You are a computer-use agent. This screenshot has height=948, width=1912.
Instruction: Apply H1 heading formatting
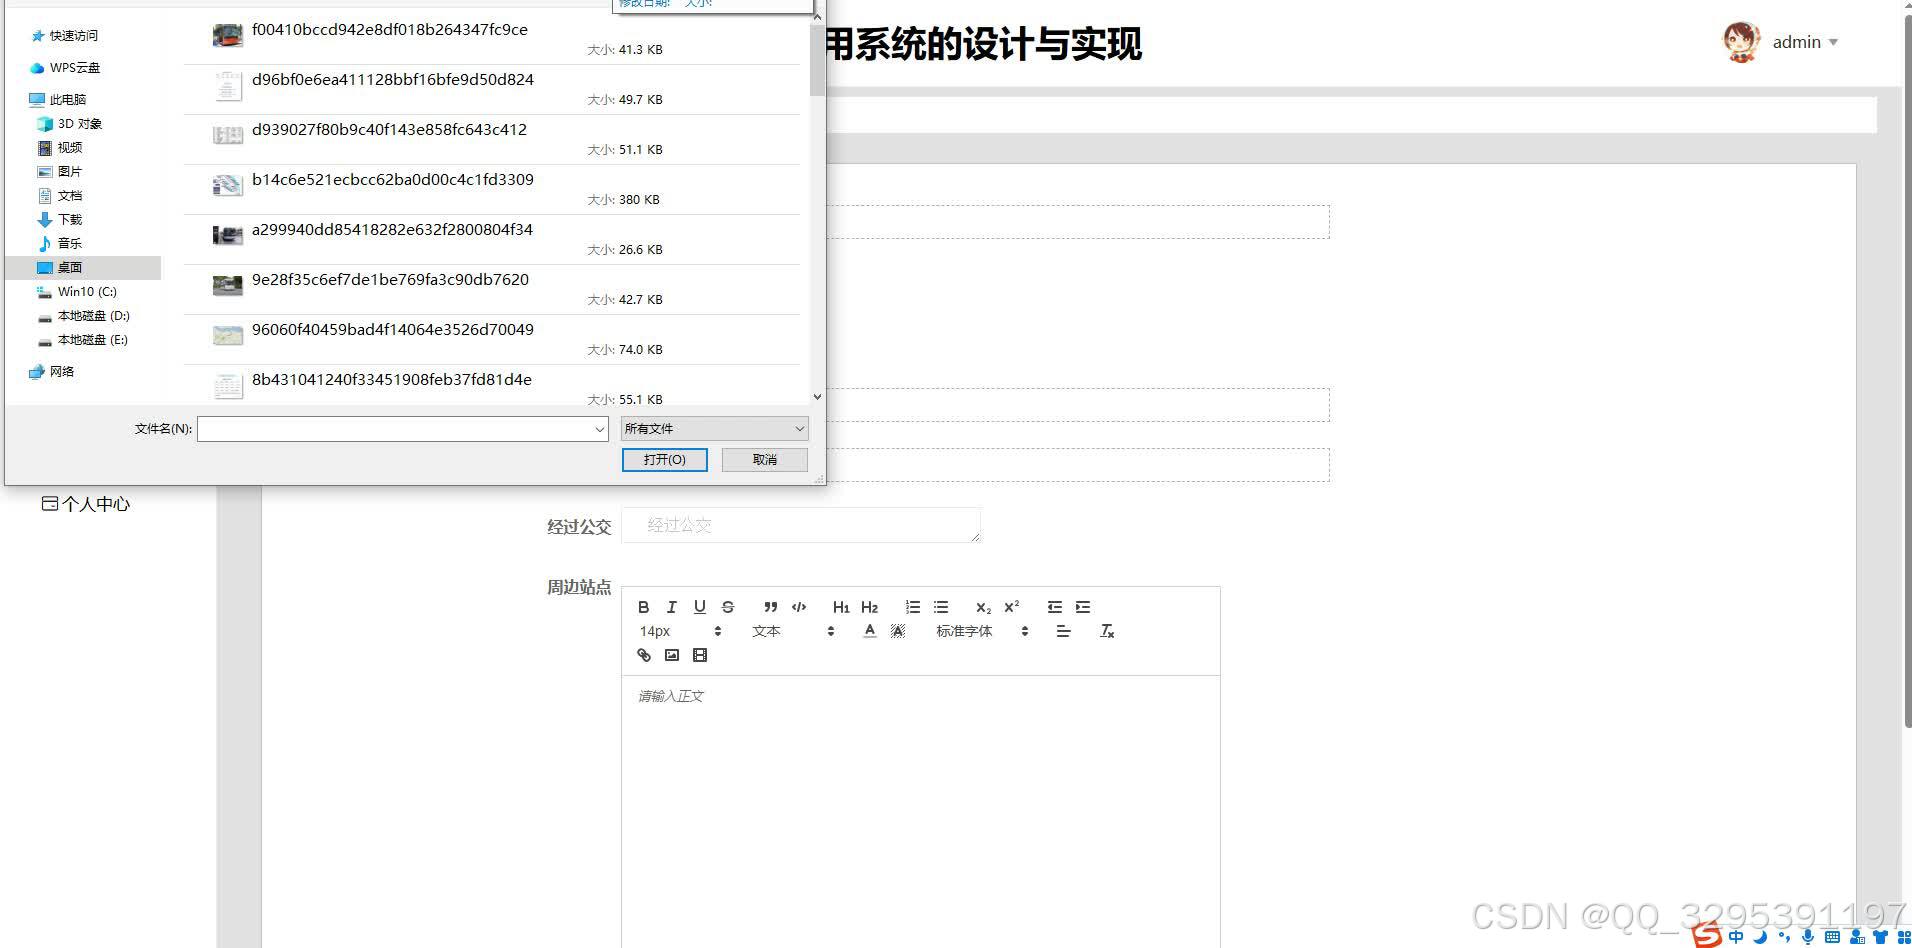[840, 606]
